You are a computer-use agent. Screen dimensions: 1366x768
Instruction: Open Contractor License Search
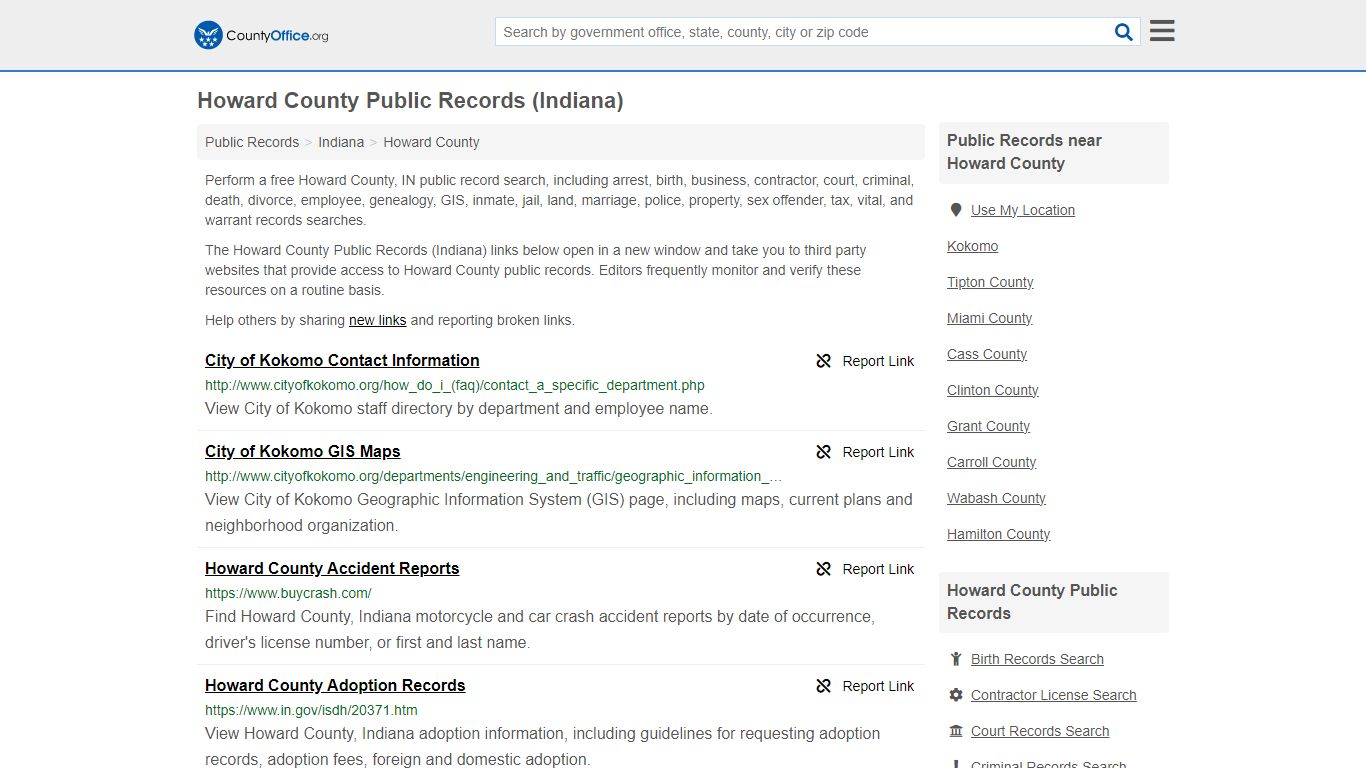(x=1053, y=695)
